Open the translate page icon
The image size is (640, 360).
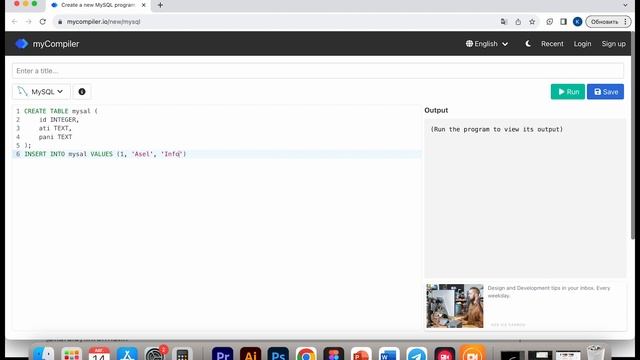coord(504,22)
